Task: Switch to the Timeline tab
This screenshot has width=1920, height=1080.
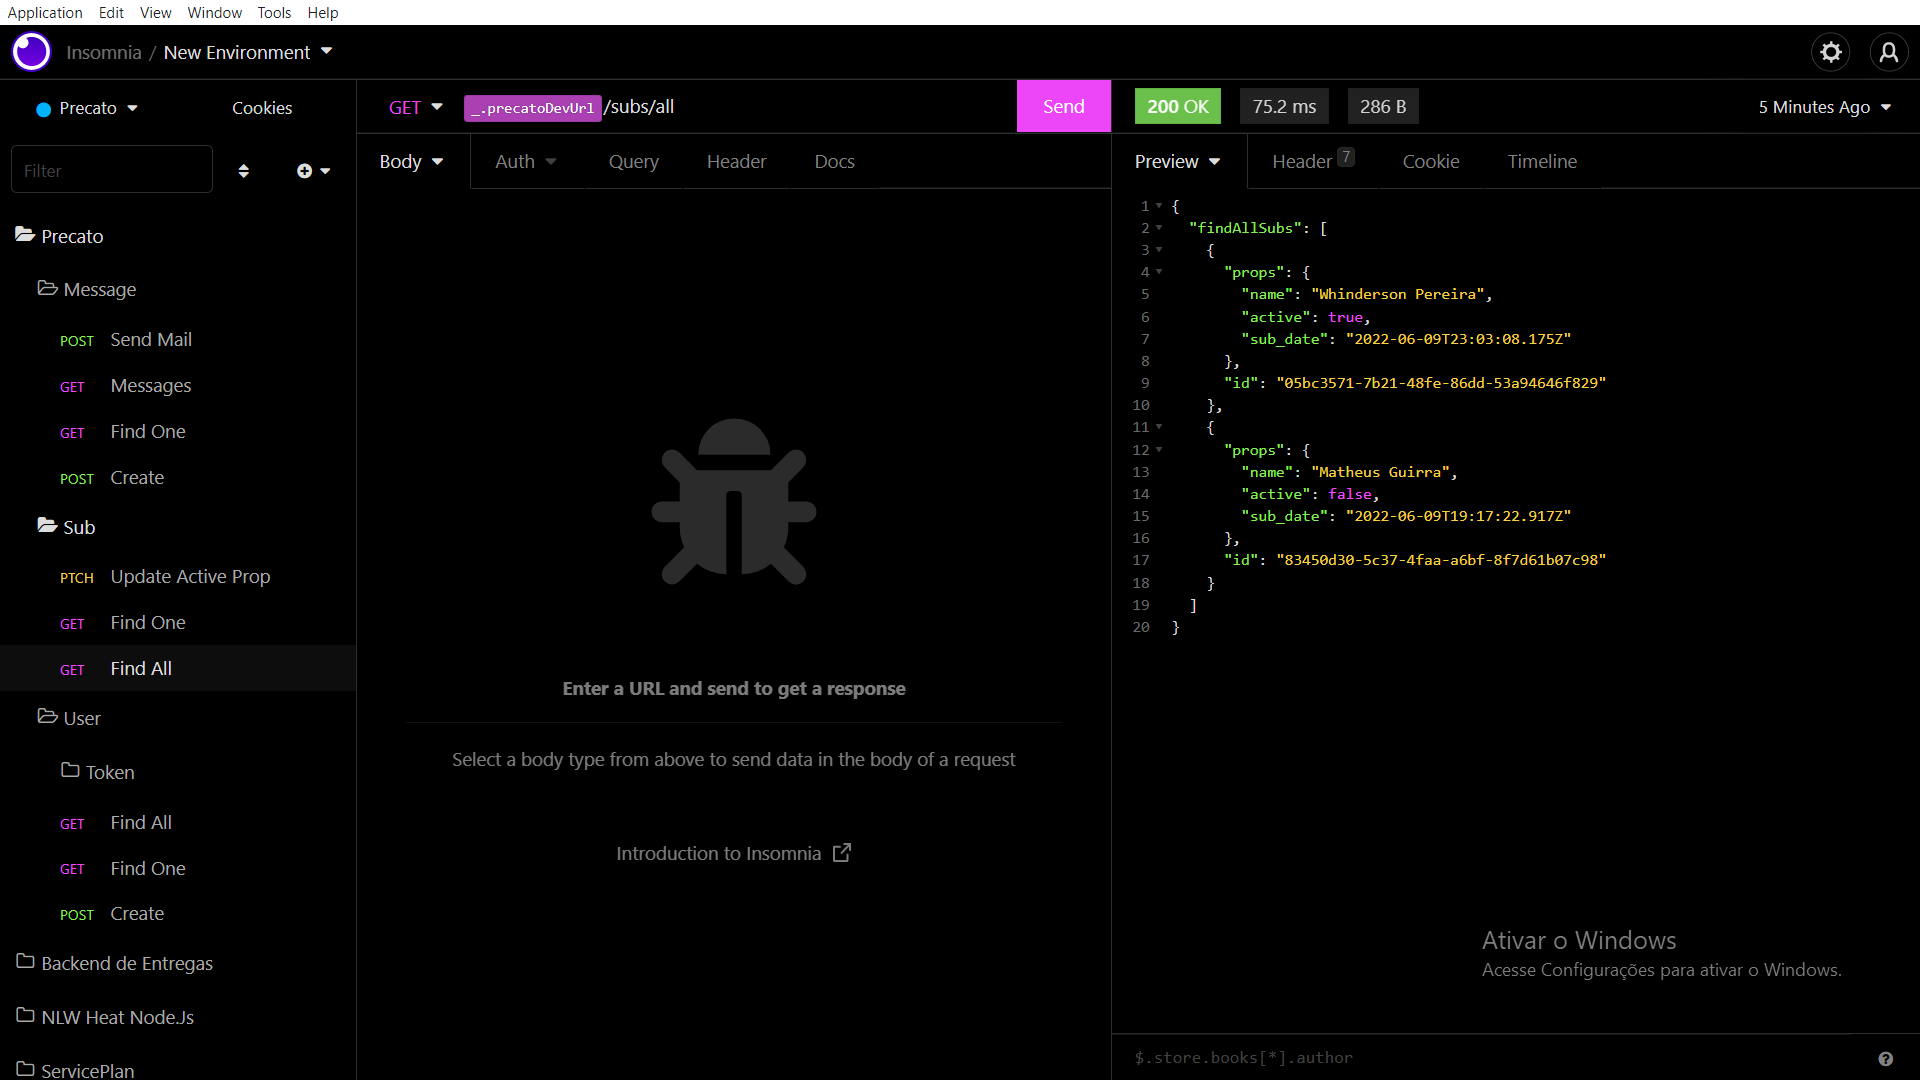Action: pos(1541,162)
